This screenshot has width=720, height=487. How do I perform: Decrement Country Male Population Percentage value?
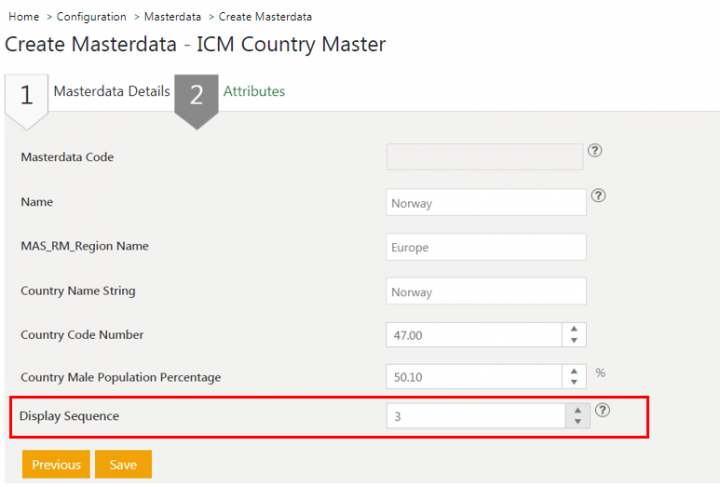tap(574, 382)
